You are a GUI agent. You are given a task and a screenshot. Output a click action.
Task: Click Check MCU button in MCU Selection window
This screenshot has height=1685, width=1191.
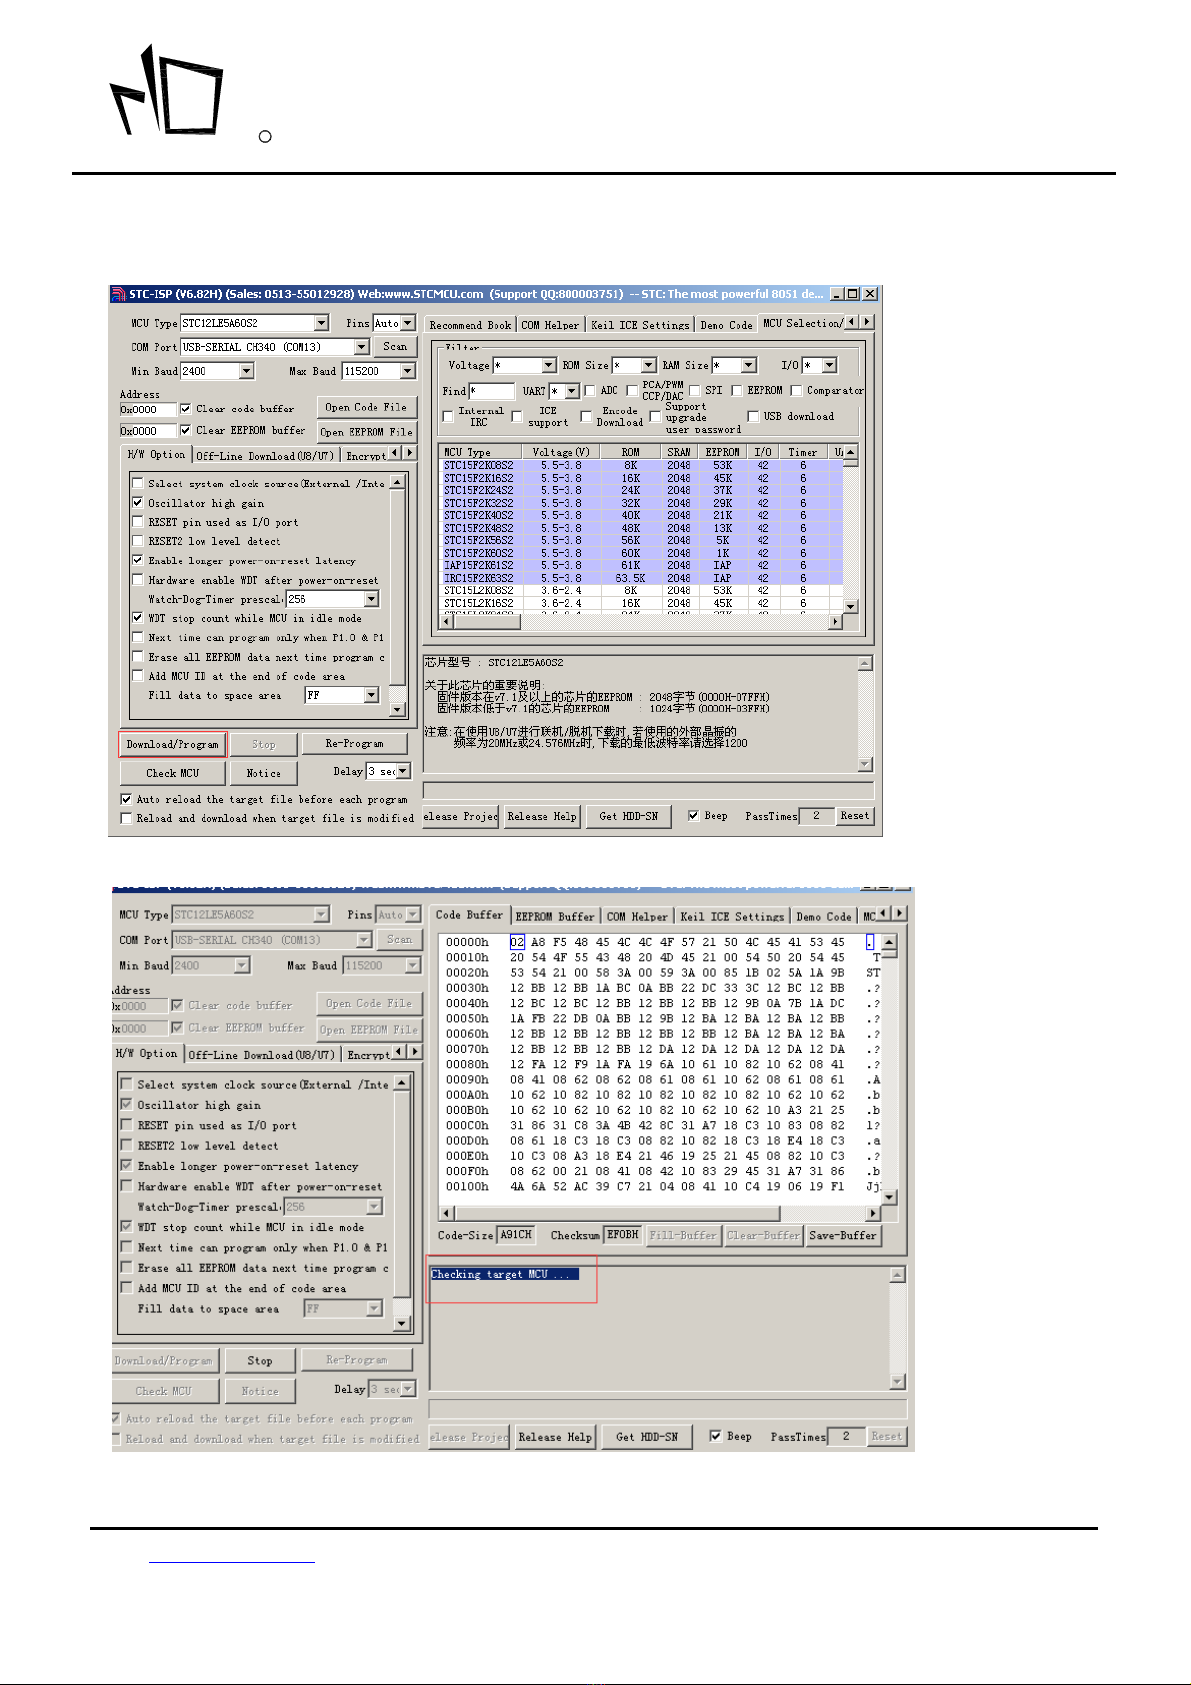172,773
